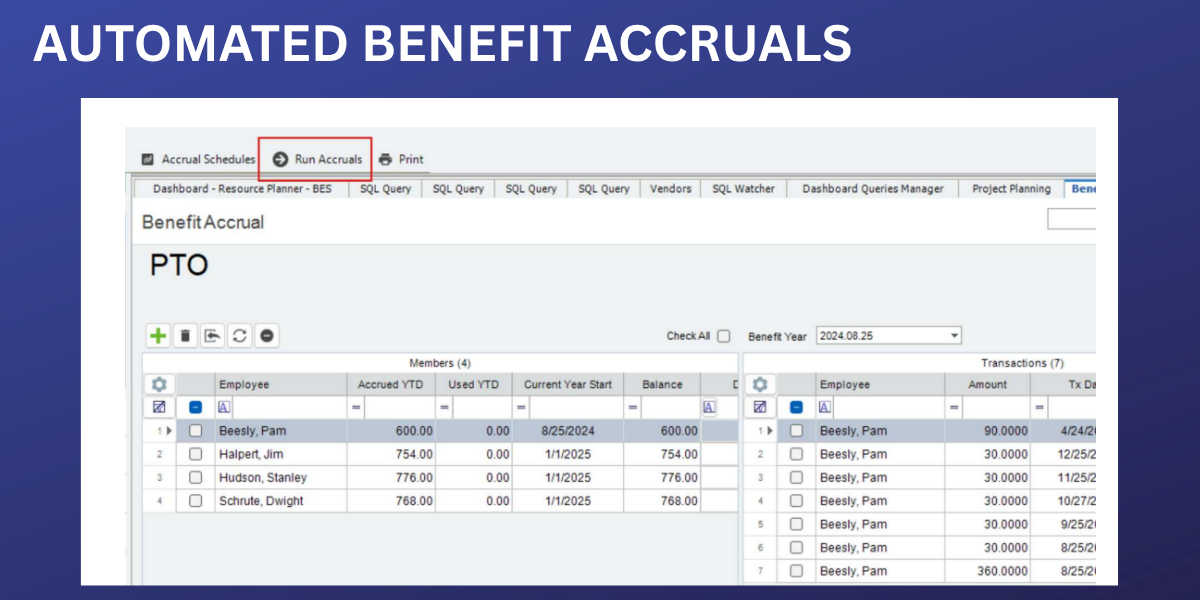Open the Dashboard Queries Manager tab

point(872,188)
